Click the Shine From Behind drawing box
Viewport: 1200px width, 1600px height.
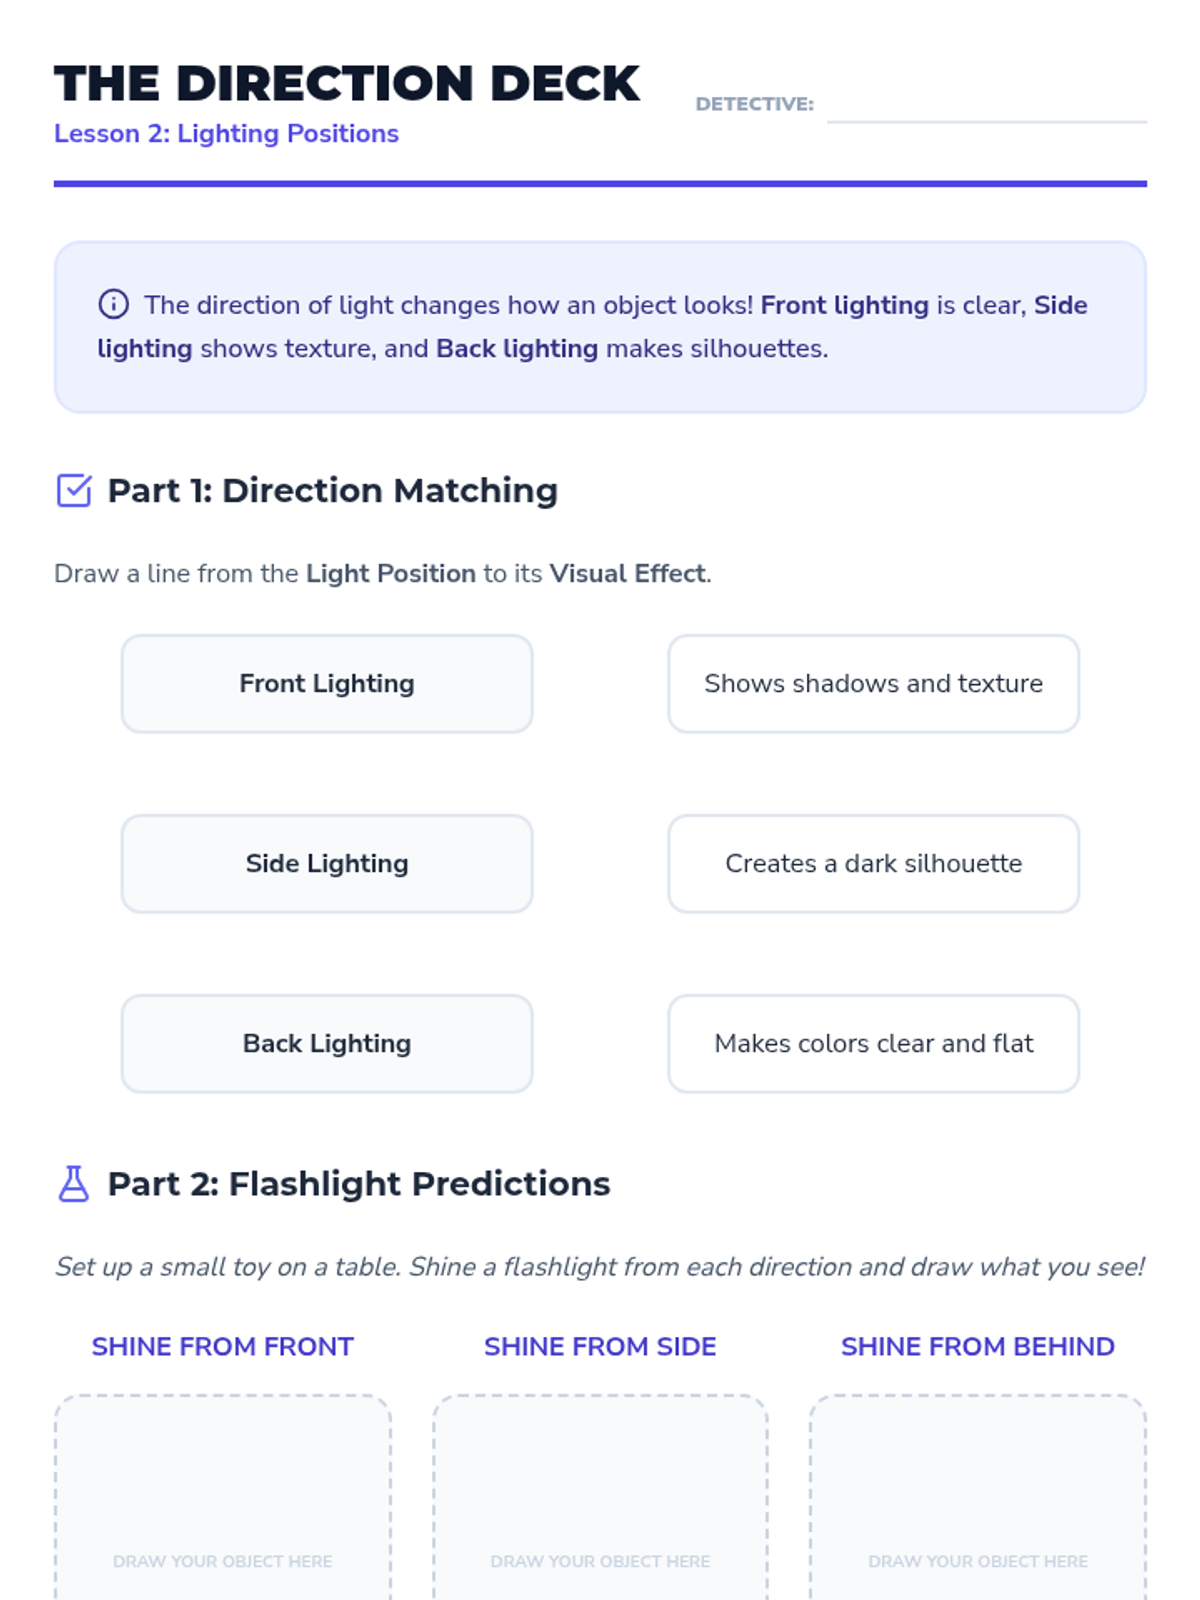[x=977, y=1490]
